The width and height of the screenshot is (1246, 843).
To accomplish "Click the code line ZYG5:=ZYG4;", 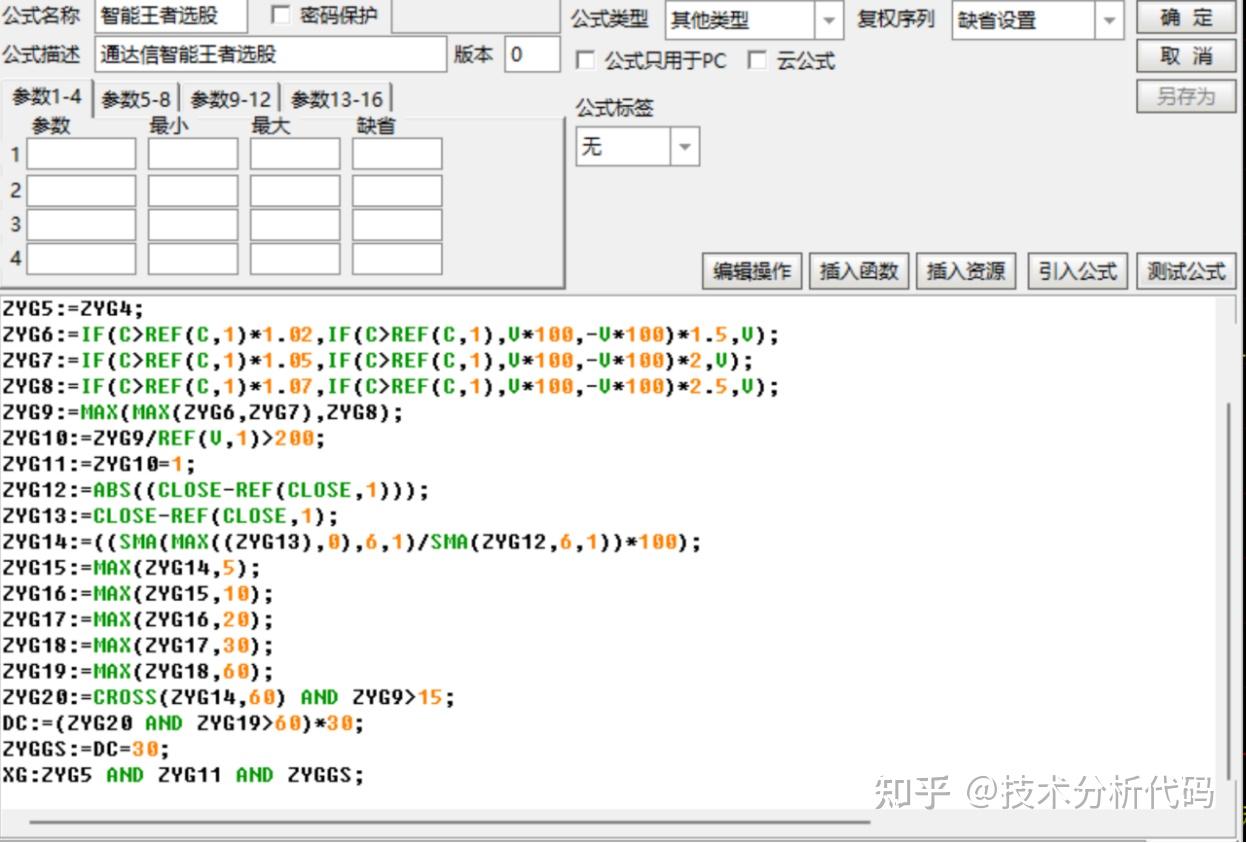I will click(73, 308).
